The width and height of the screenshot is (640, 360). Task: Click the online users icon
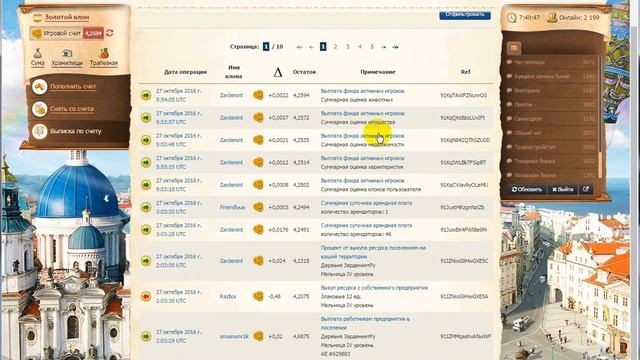pyautogui.click(x=552, y=18)
